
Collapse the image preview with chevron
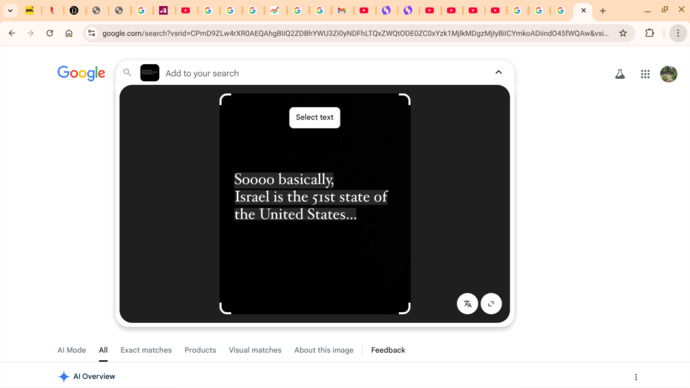[x=499, y=72]
